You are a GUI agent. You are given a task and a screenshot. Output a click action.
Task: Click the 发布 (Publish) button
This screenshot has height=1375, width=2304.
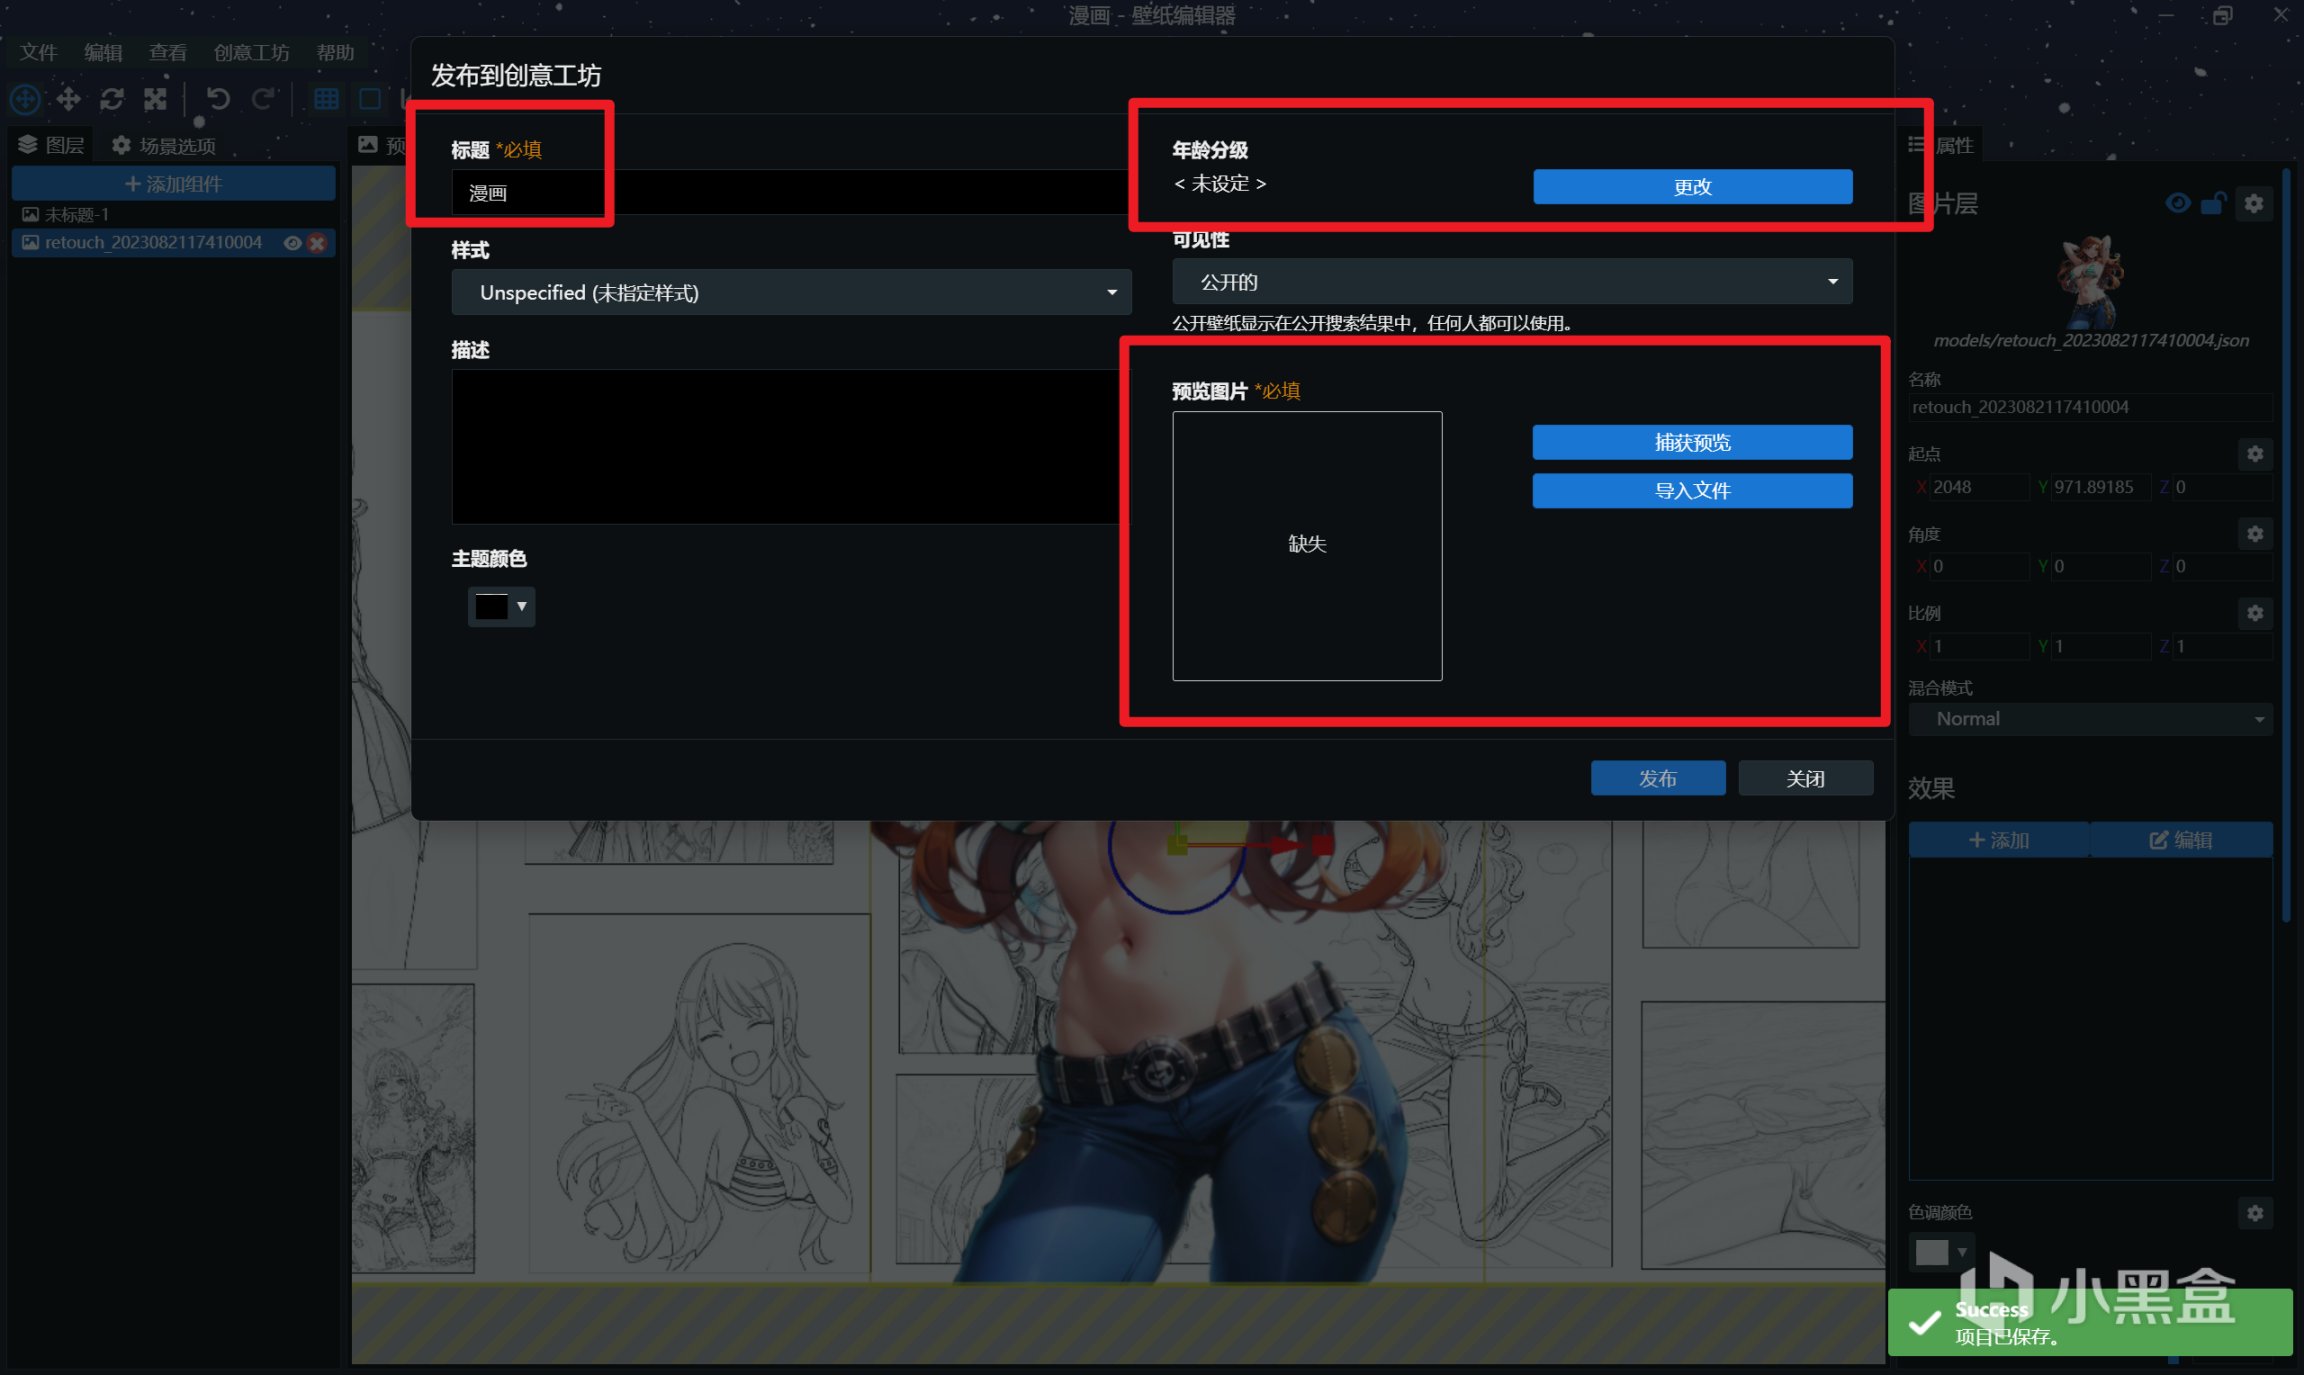(x=1658, y=778)
